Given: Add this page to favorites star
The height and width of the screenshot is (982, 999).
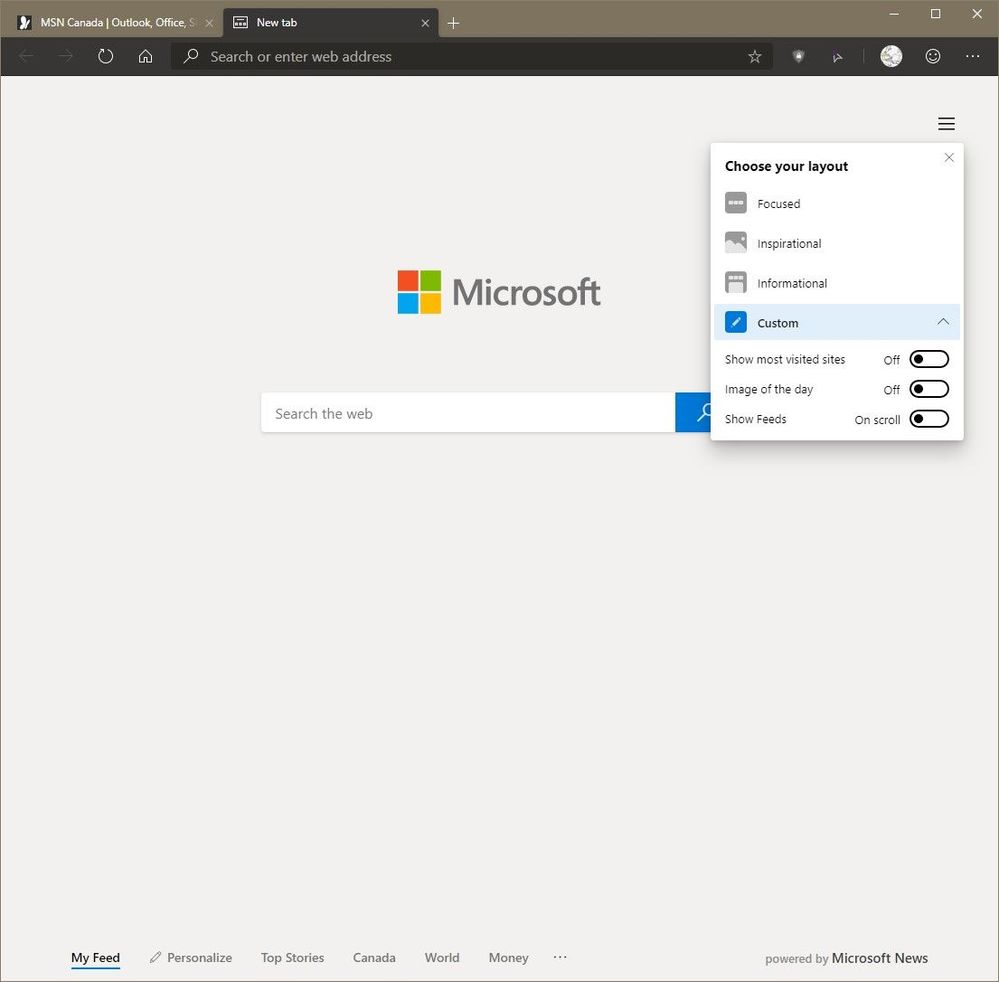Looking at the screenshot, I should pyautogui.click(x=755, y=57).
